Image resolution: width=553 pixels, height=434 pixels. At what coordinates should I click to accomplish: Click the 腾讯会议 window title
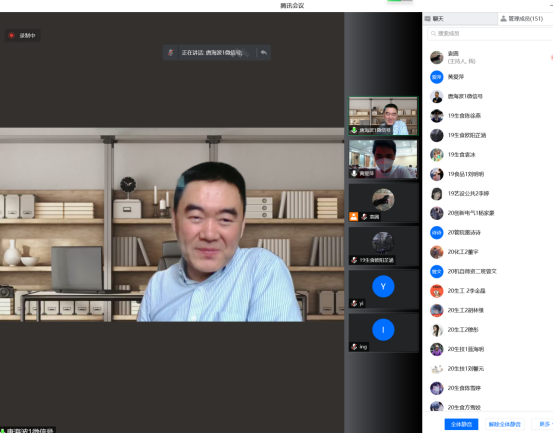tap(292, 5)
